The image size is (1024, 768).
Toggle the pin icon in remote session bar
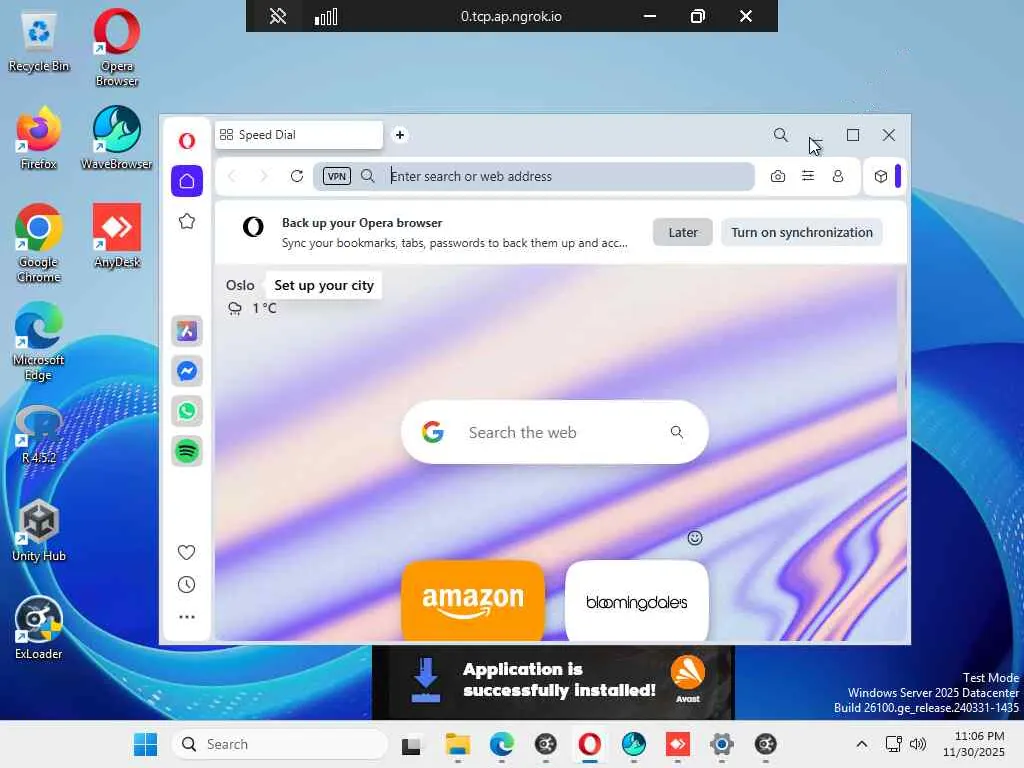[278, 16]
